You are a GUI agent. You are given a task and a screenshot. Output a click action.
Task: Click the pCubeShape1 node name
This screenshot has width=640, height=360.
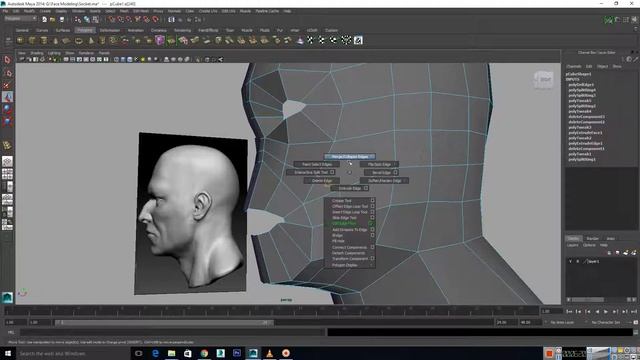coord(578,74)
